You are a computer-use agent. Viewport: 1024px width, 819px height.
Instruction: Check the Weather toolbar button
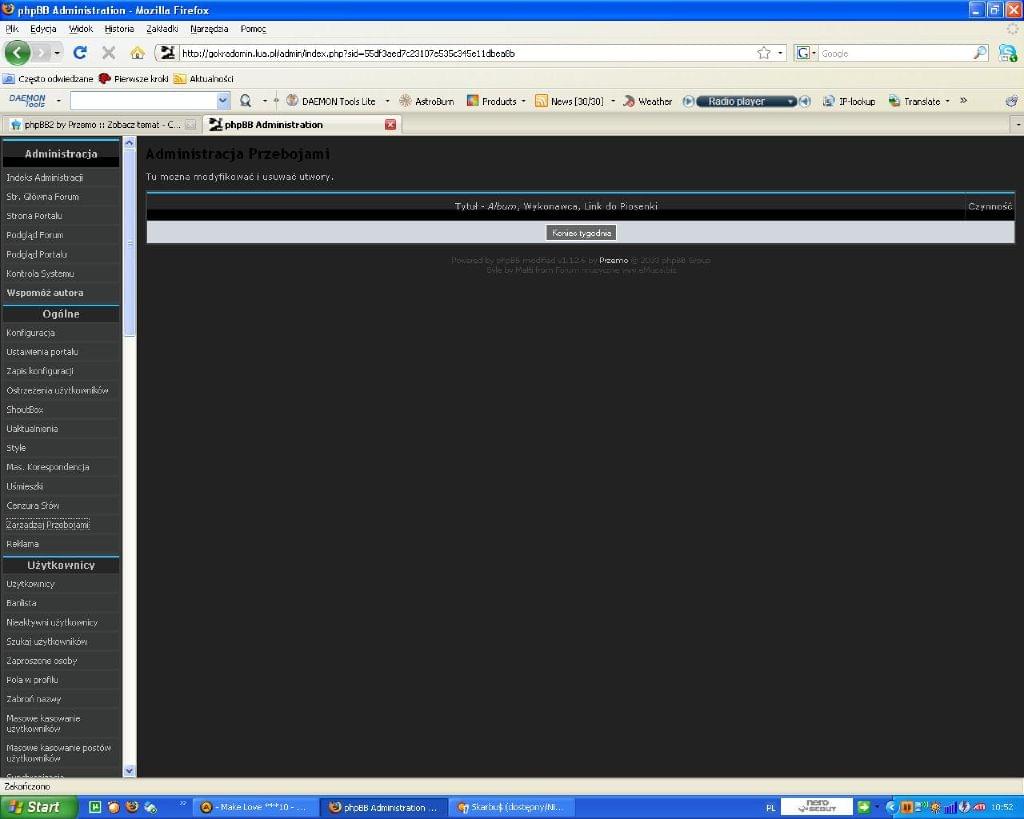coord(647,101)
